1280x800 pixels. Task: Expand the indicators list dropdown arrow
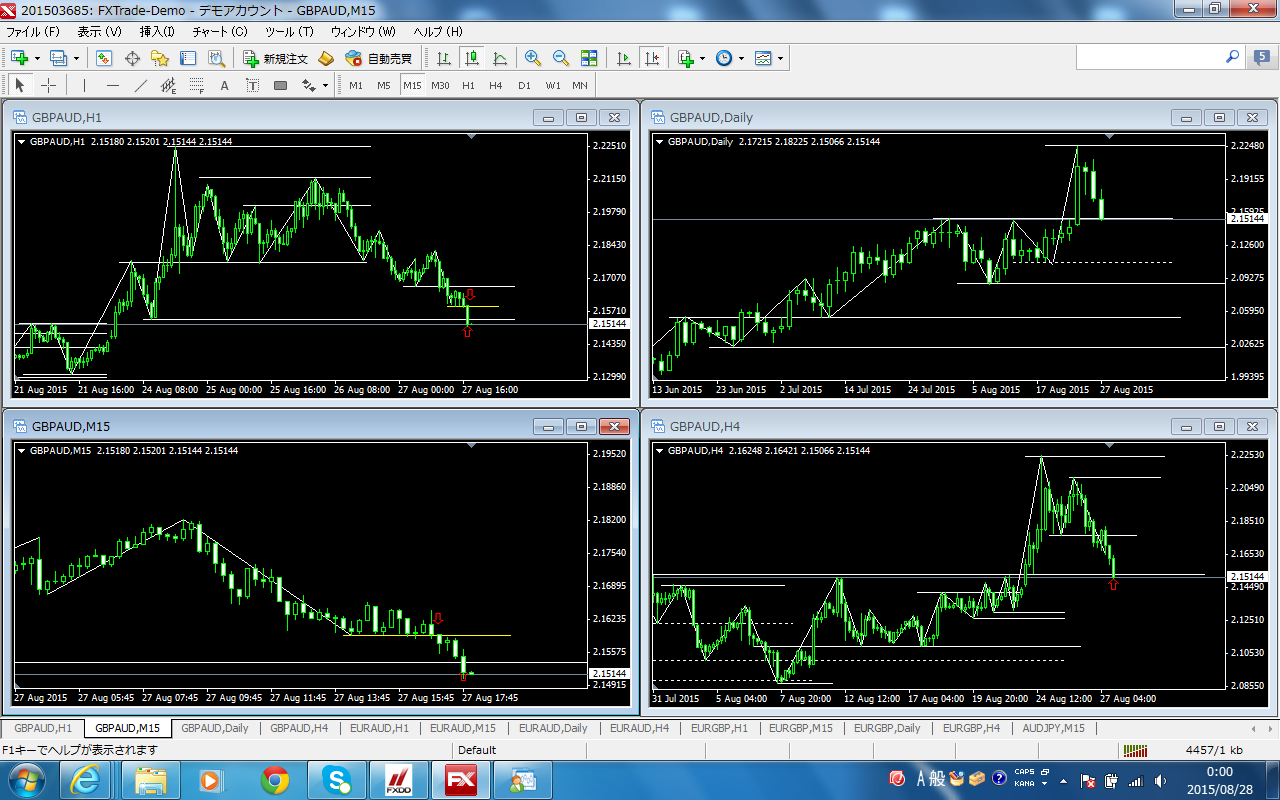click(x=702, y=59)
